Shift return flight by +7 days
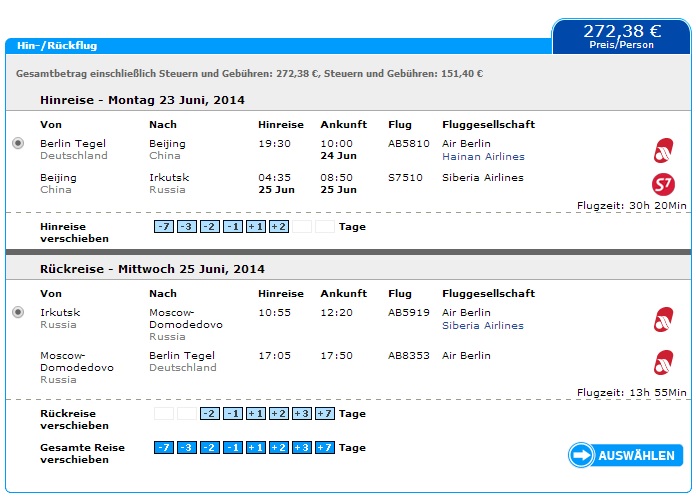 325,414
